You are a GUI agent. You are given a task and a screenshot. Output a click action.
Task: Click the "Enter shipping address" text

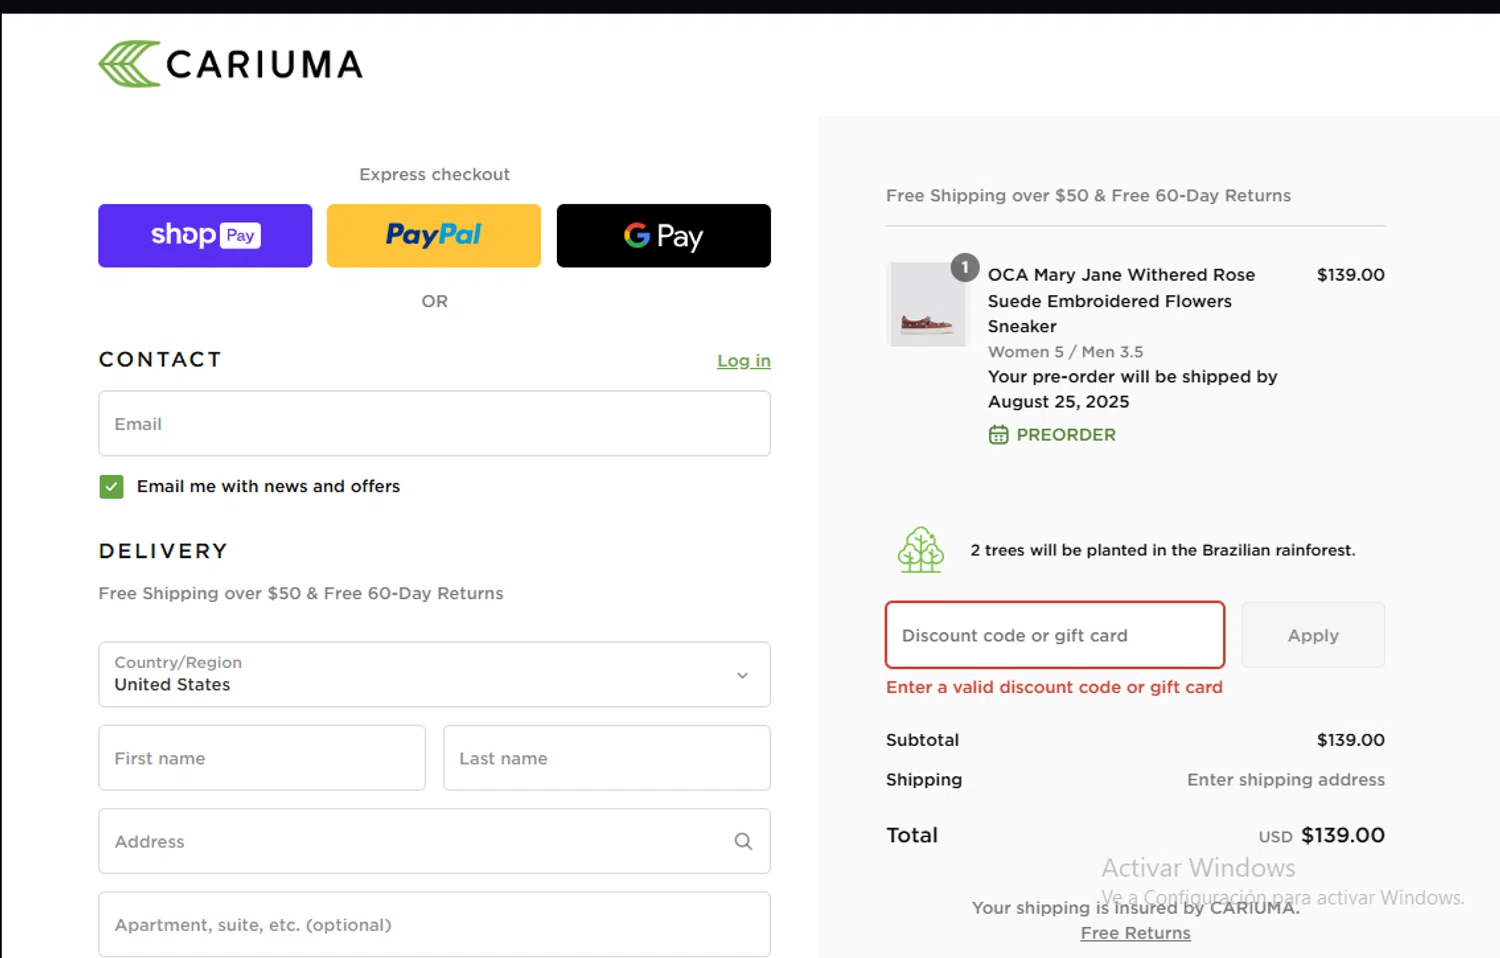[1286, 780]
